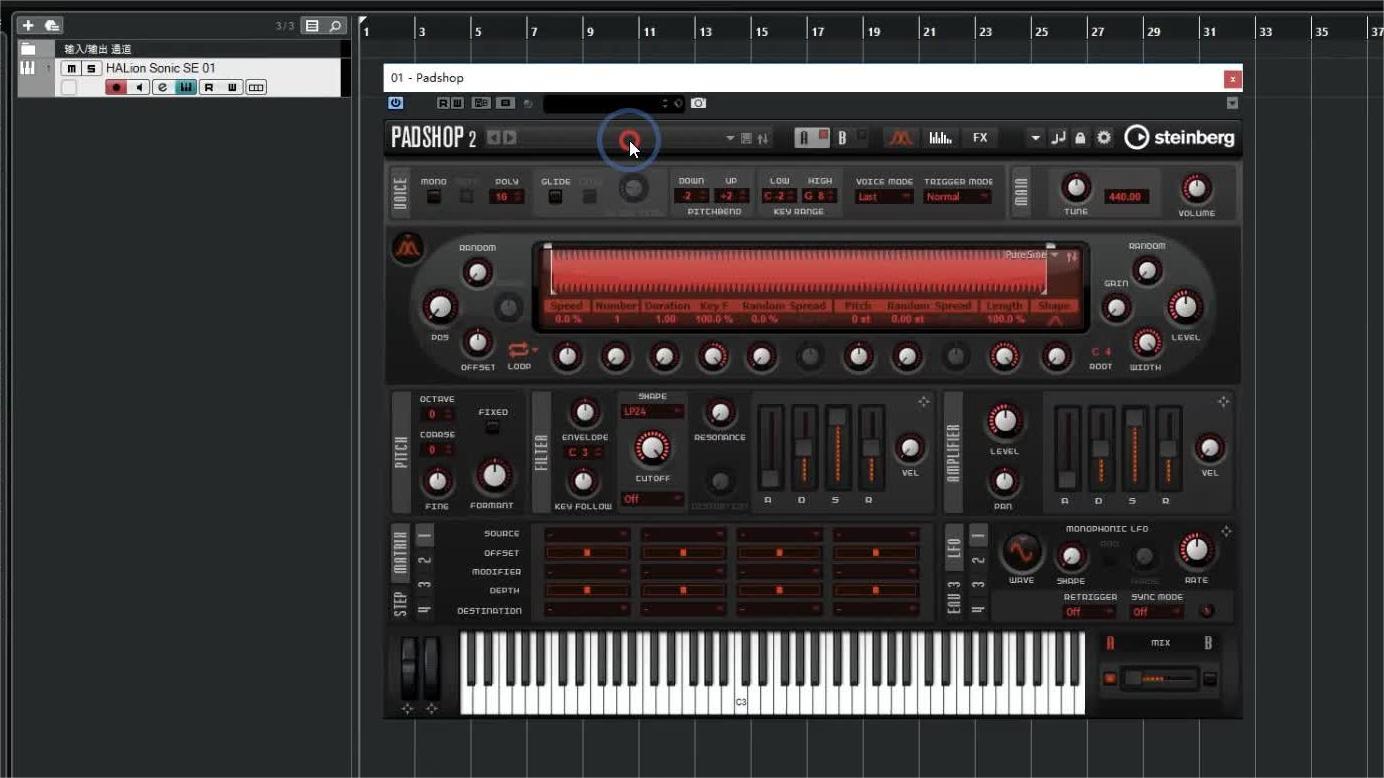Click the lock icon in Padshop toolbar

point(1080,138)
